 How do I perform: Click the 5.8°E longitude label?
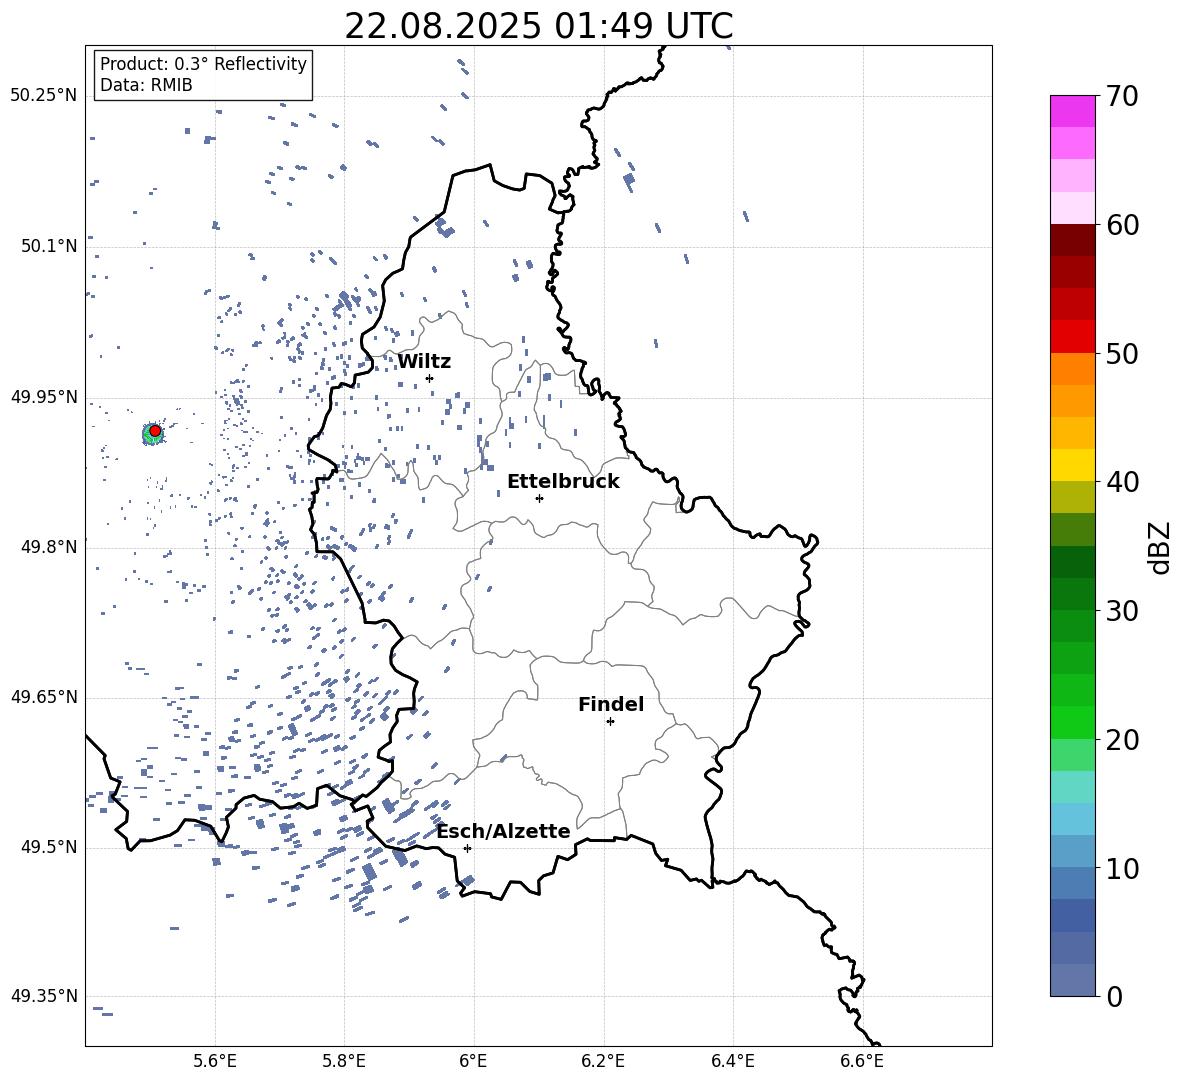coord(344,1061)
